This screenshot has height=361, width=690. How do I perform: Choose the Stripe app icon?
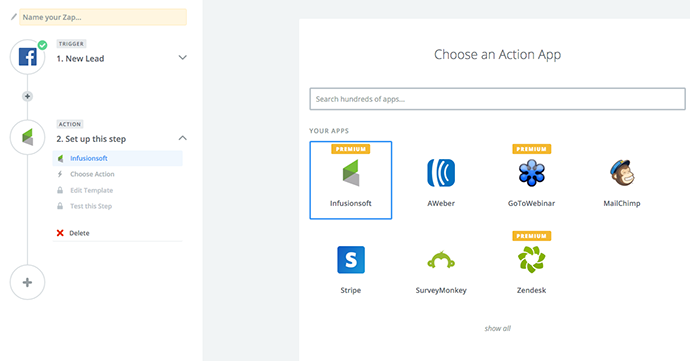351,260
